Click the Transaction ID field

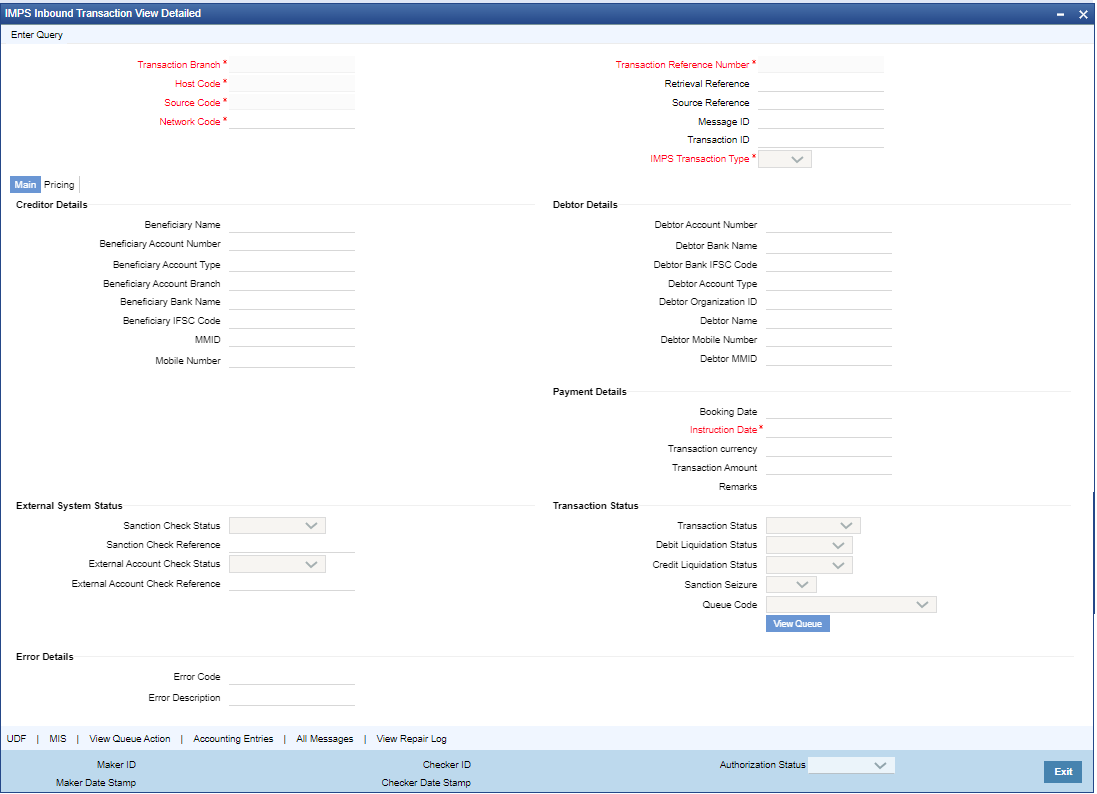pyautogui.click(x=821, y=139)
